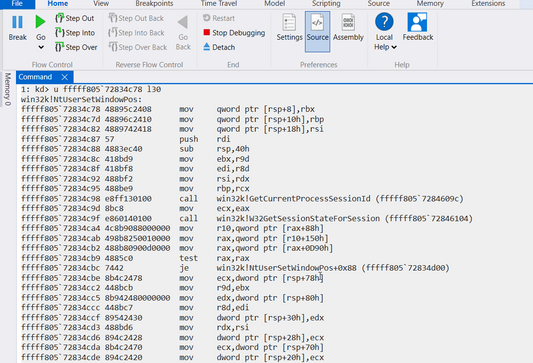Open the Scripting ribbon tab
533x363 pixels.
click(326, 4)
